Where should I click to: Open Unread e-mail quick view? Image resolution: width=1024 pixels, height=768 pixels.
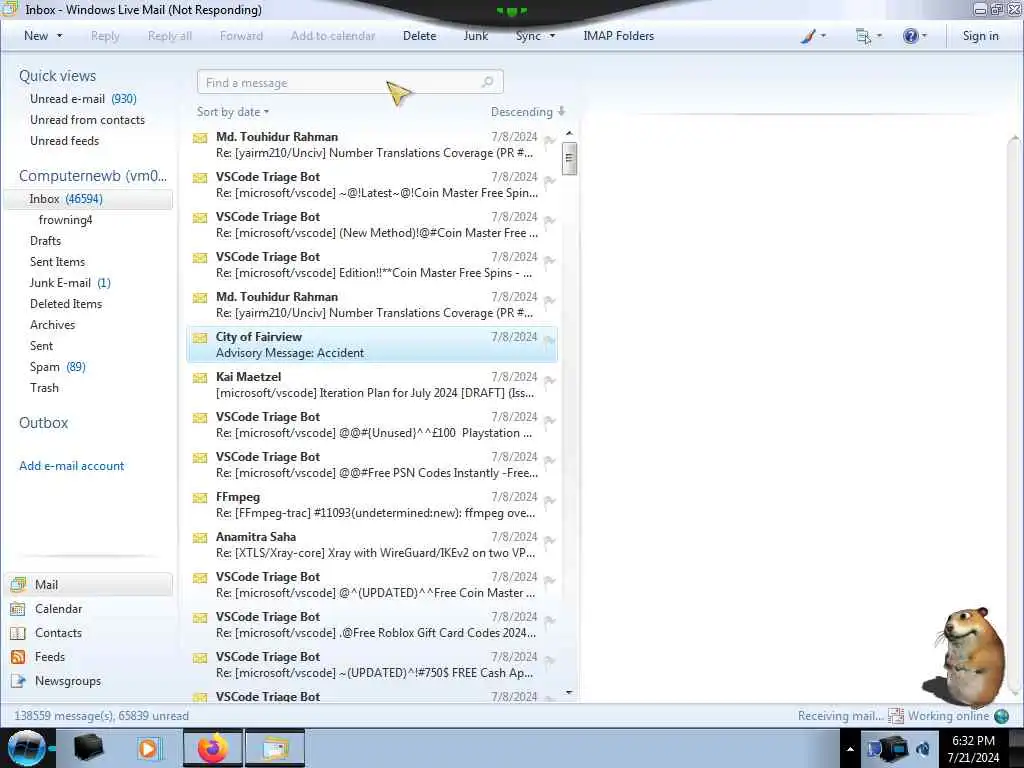click(83, 99)
